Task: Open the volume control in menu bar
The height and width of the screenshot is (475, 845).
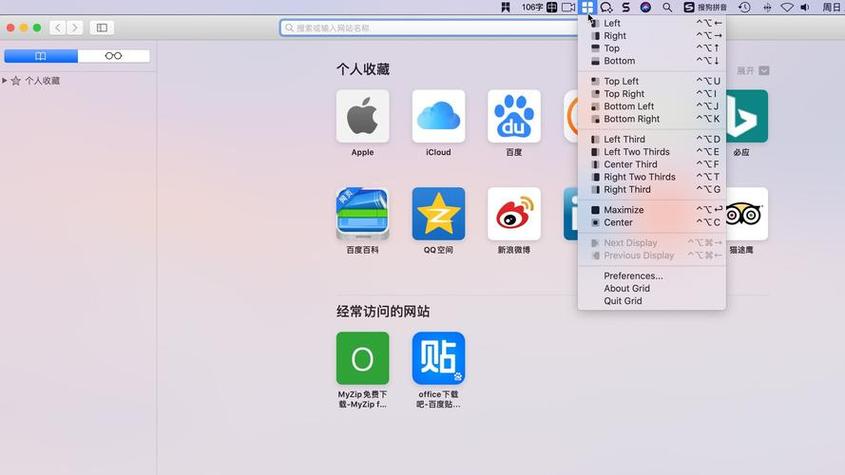Action: (x=805, y=7)
